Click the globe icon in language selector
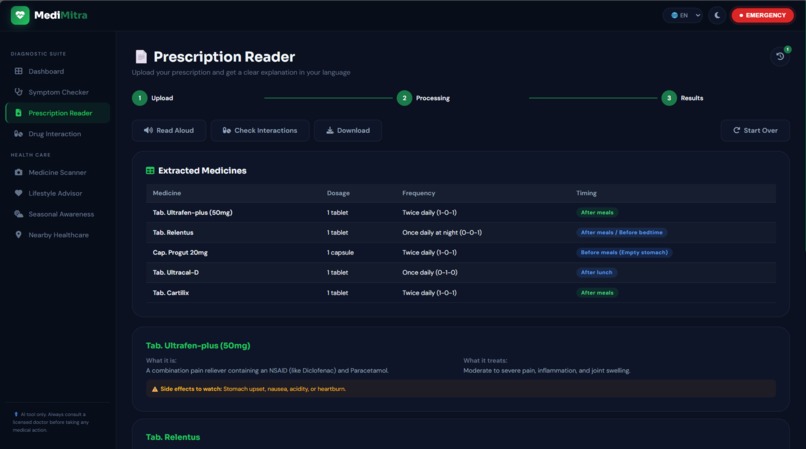 click(x=674, y=15)
